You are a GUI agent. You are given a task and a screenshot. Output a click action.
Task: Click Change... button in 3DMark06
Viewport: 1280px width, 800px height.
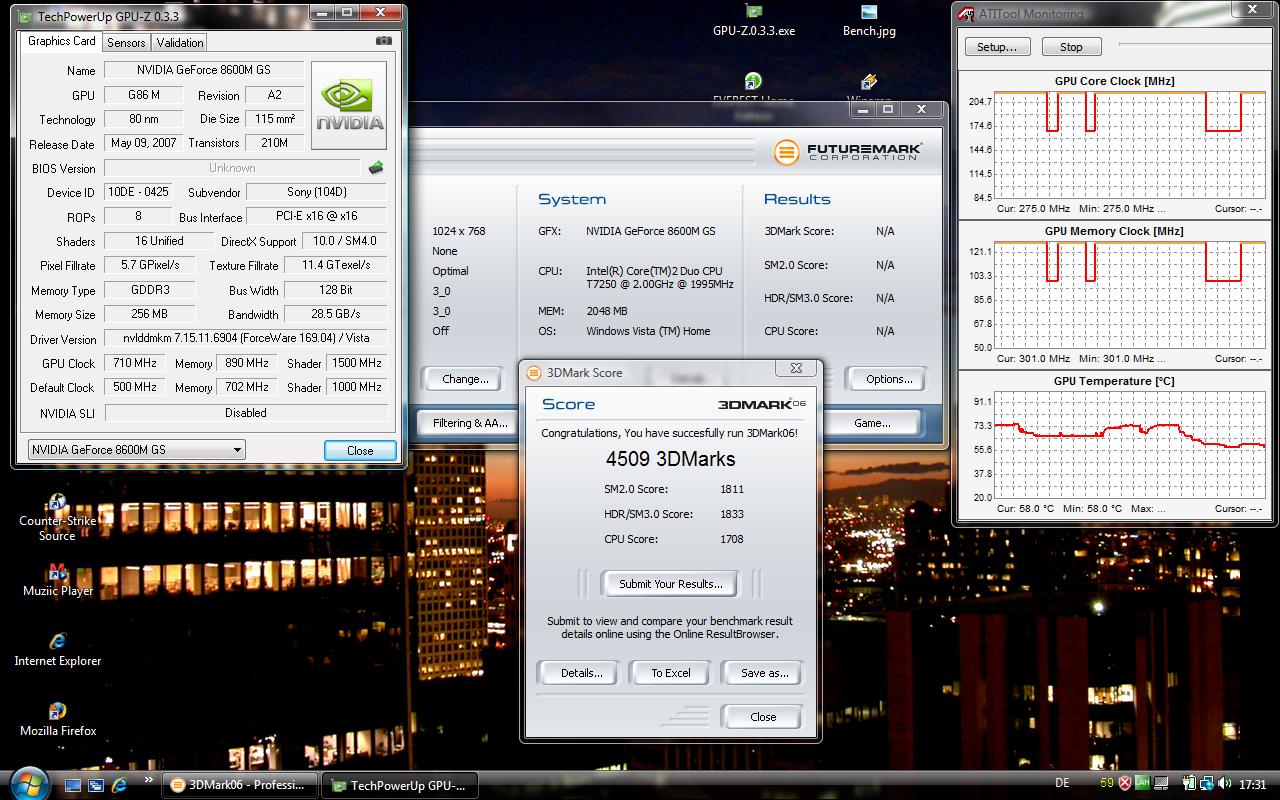(465, 379)
